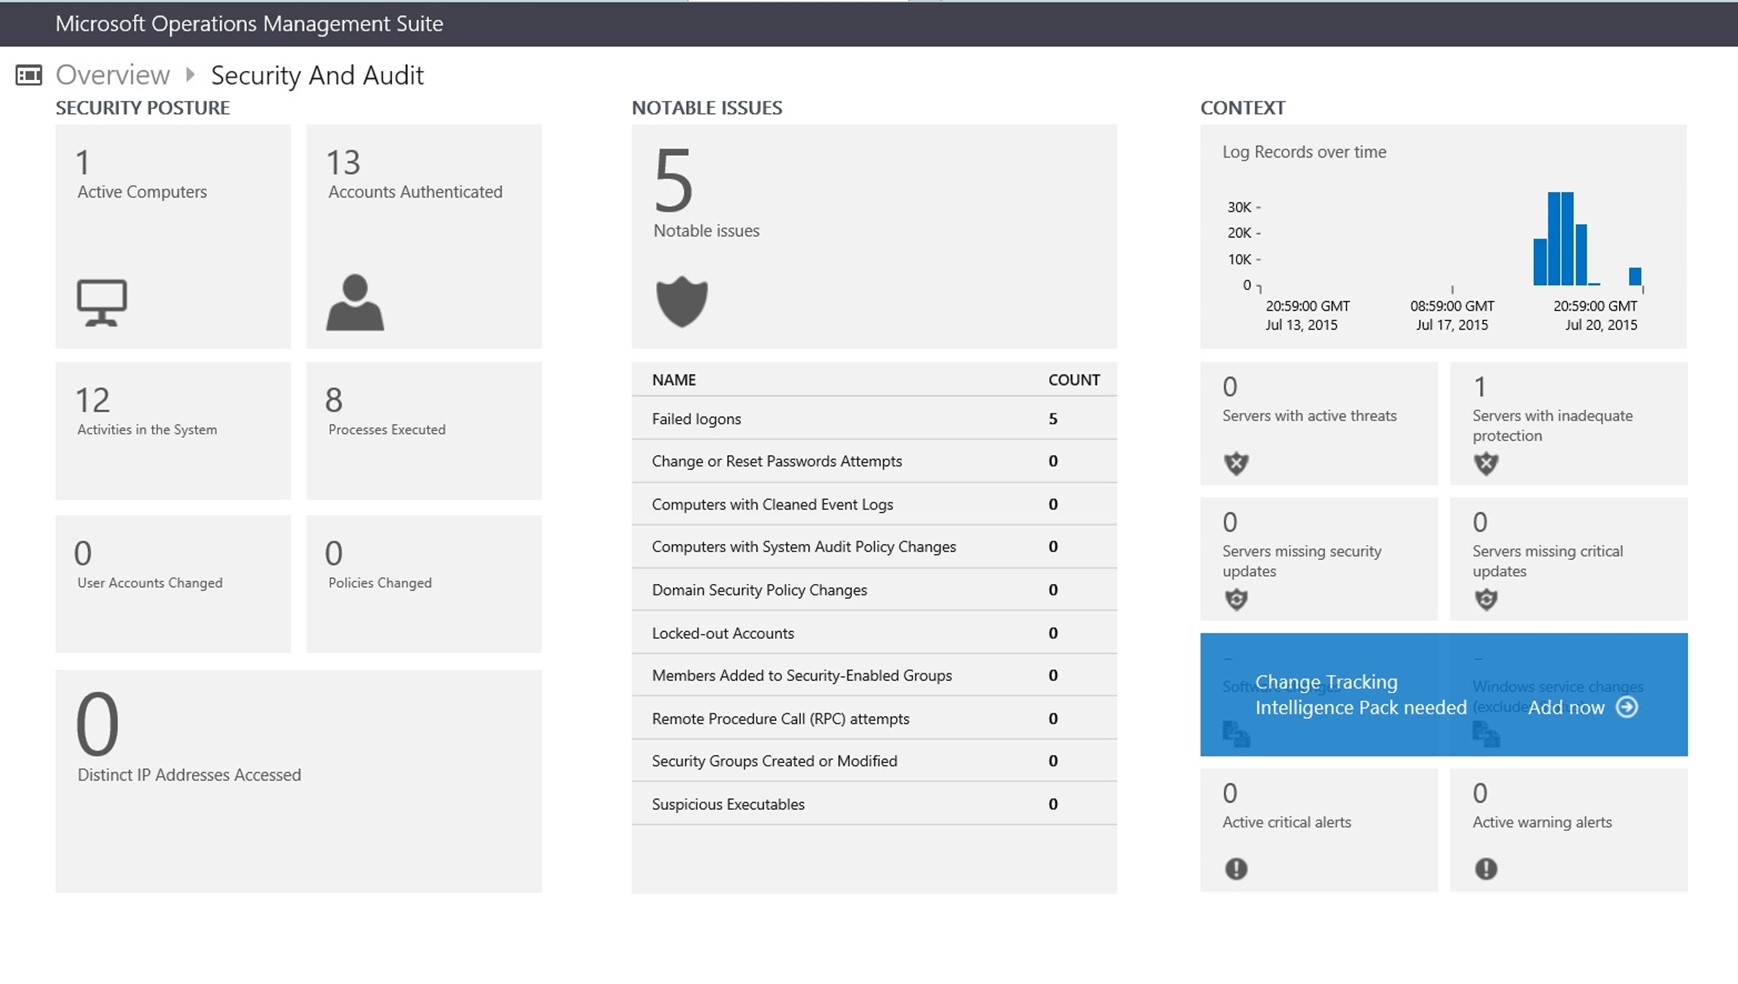
Task: Open the Servers with active threats tile
Action: (1319, 424)
